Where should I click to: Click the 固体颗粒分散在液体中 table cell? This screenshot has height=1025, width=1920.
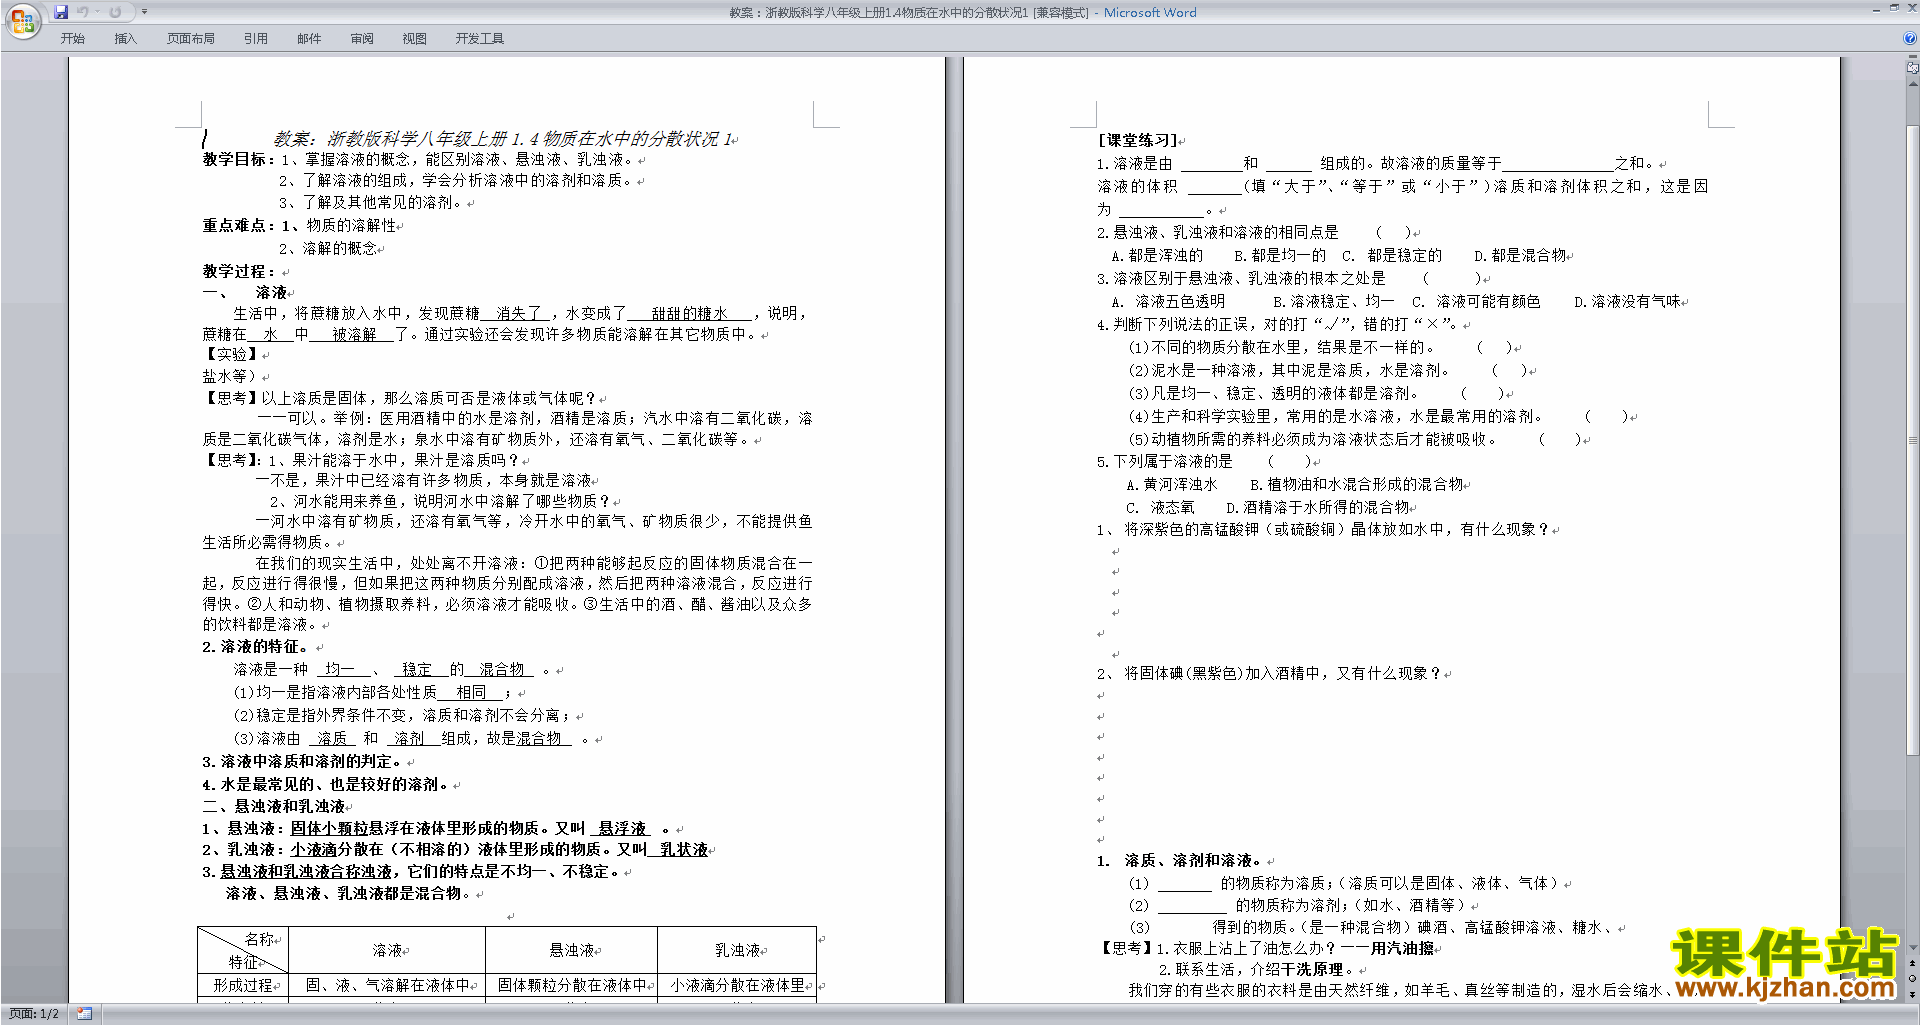tap(572, 985)
